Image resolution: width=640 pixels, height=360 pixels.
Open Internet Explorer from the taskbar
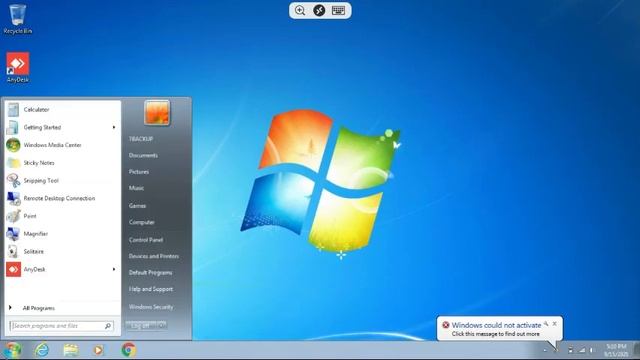click(x=42, y=350)
